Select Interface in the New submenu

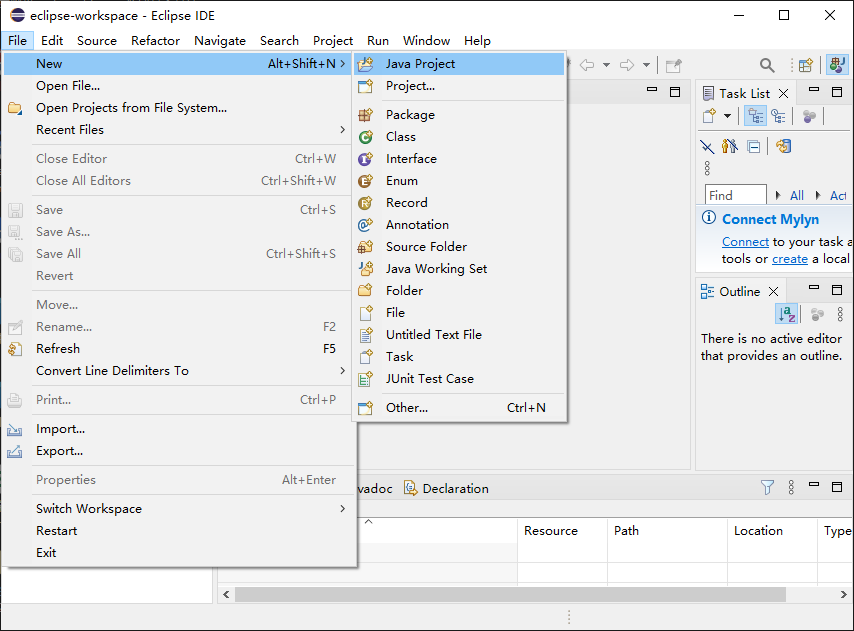[x=459, y=159]
